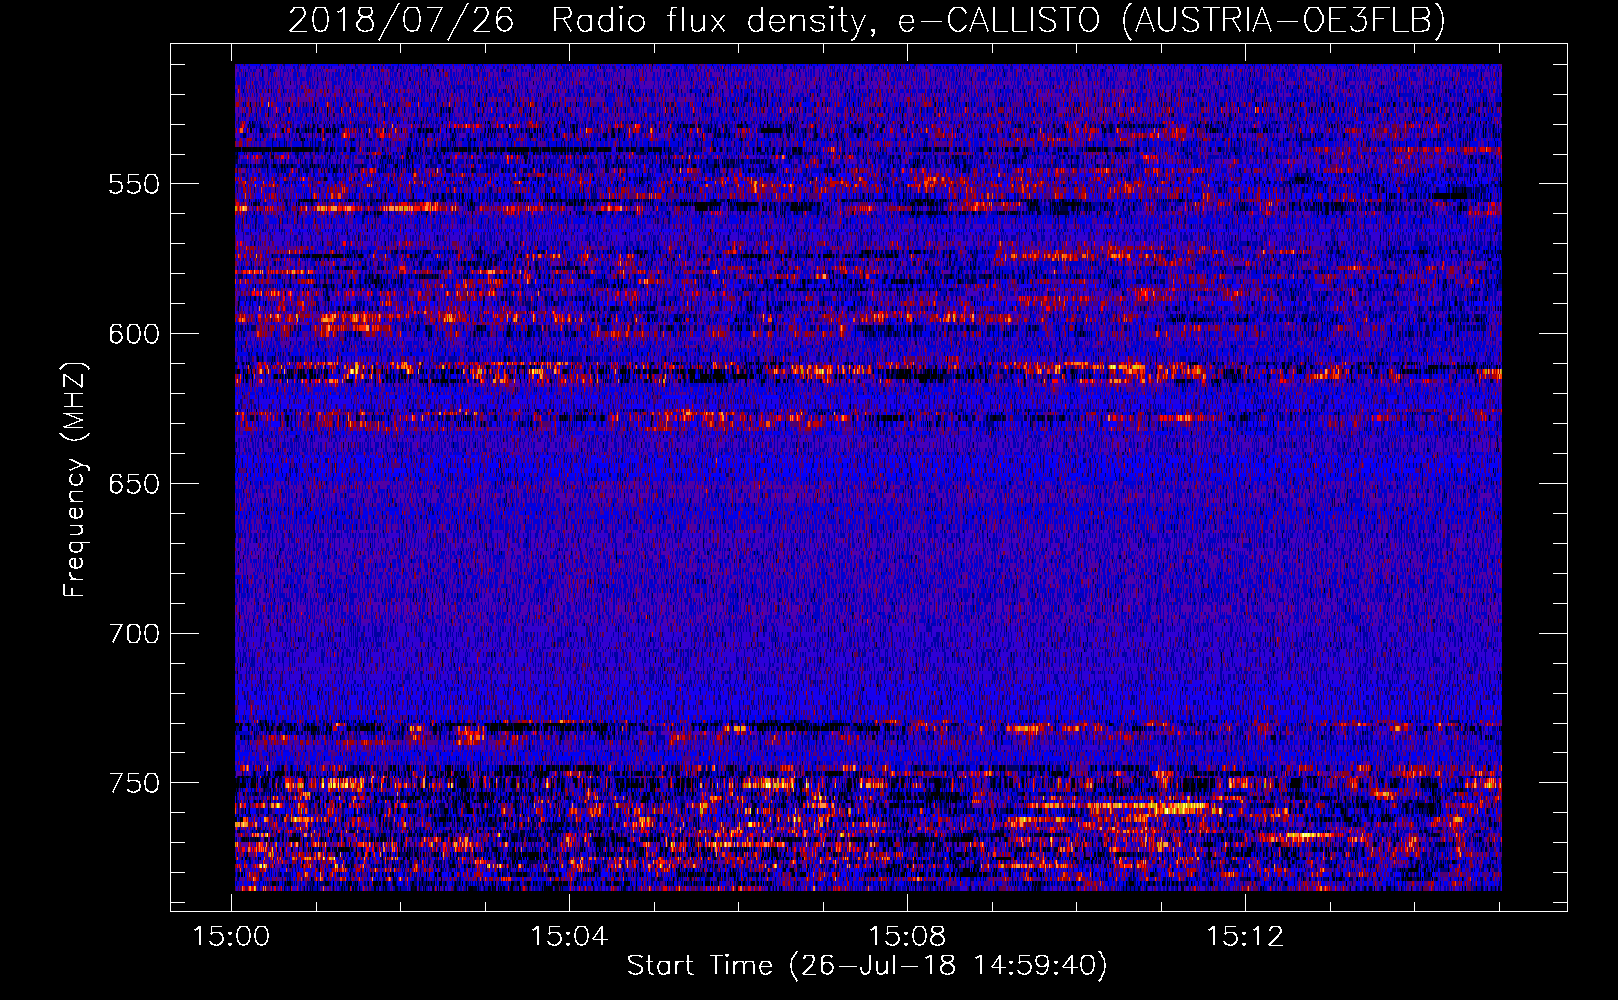Screen dimensions: 1618x1000
Task: Click the 550 frequency tick label
Action: (x=133, y=184)
